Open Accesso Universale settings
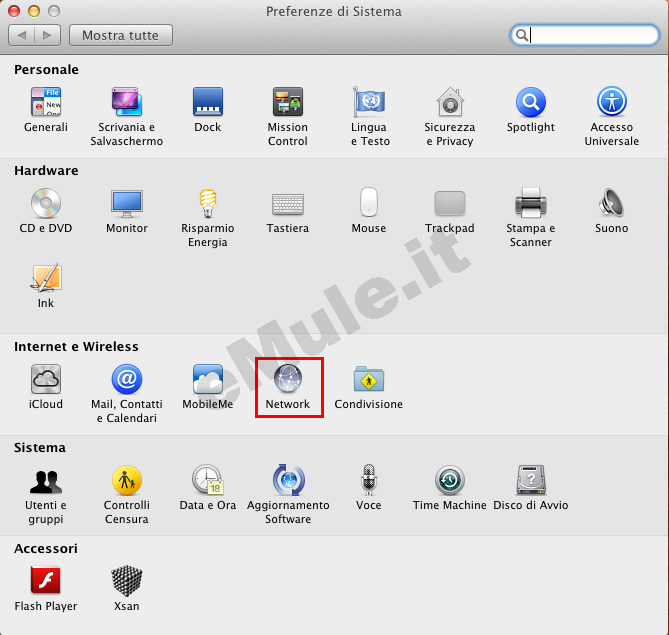Image resolution: width=669 pixels, height=635 pixels. coord(611,116)
